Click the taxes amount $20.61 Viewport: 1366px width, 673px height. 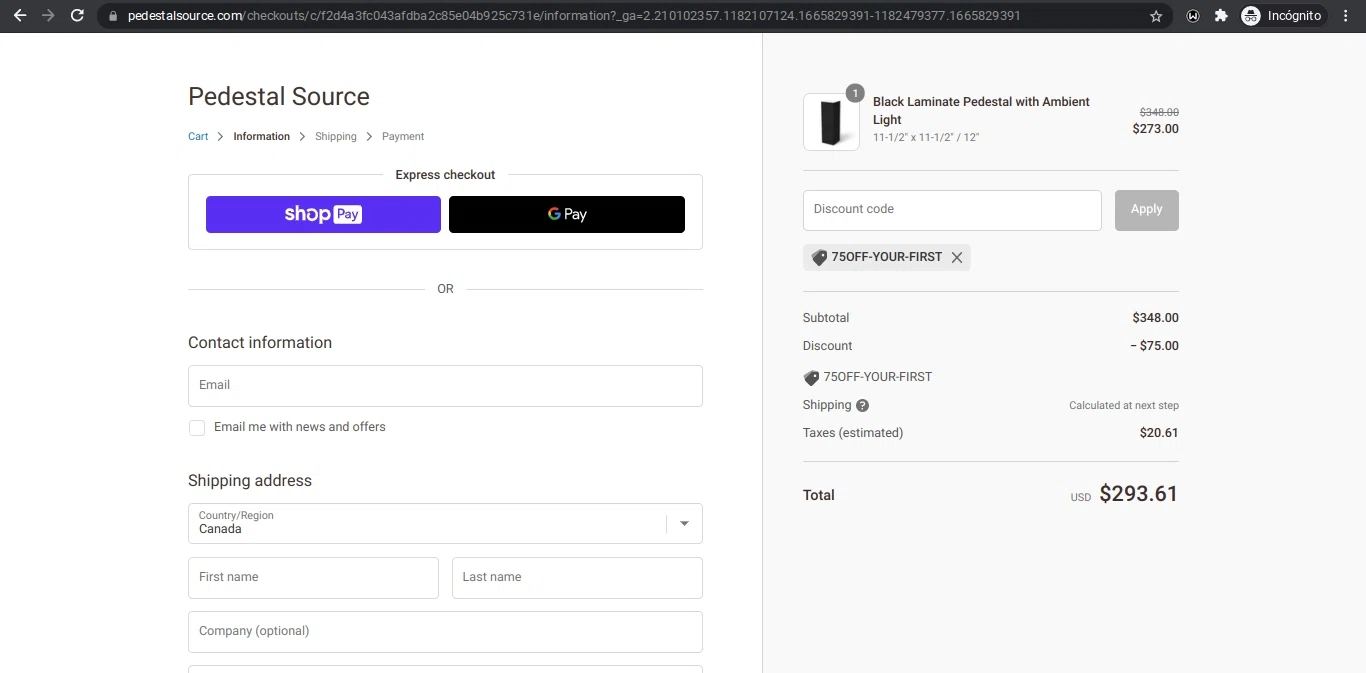1159,433
